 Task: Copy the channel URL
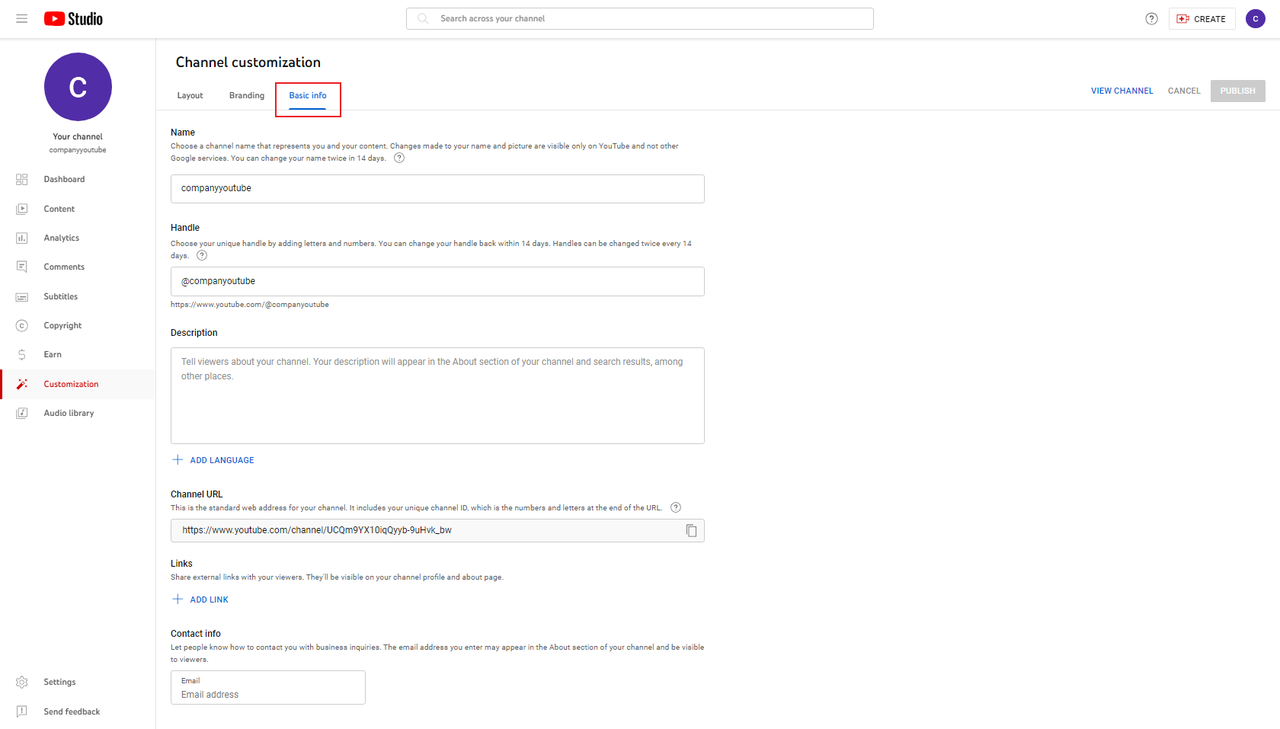coord(691,530)
